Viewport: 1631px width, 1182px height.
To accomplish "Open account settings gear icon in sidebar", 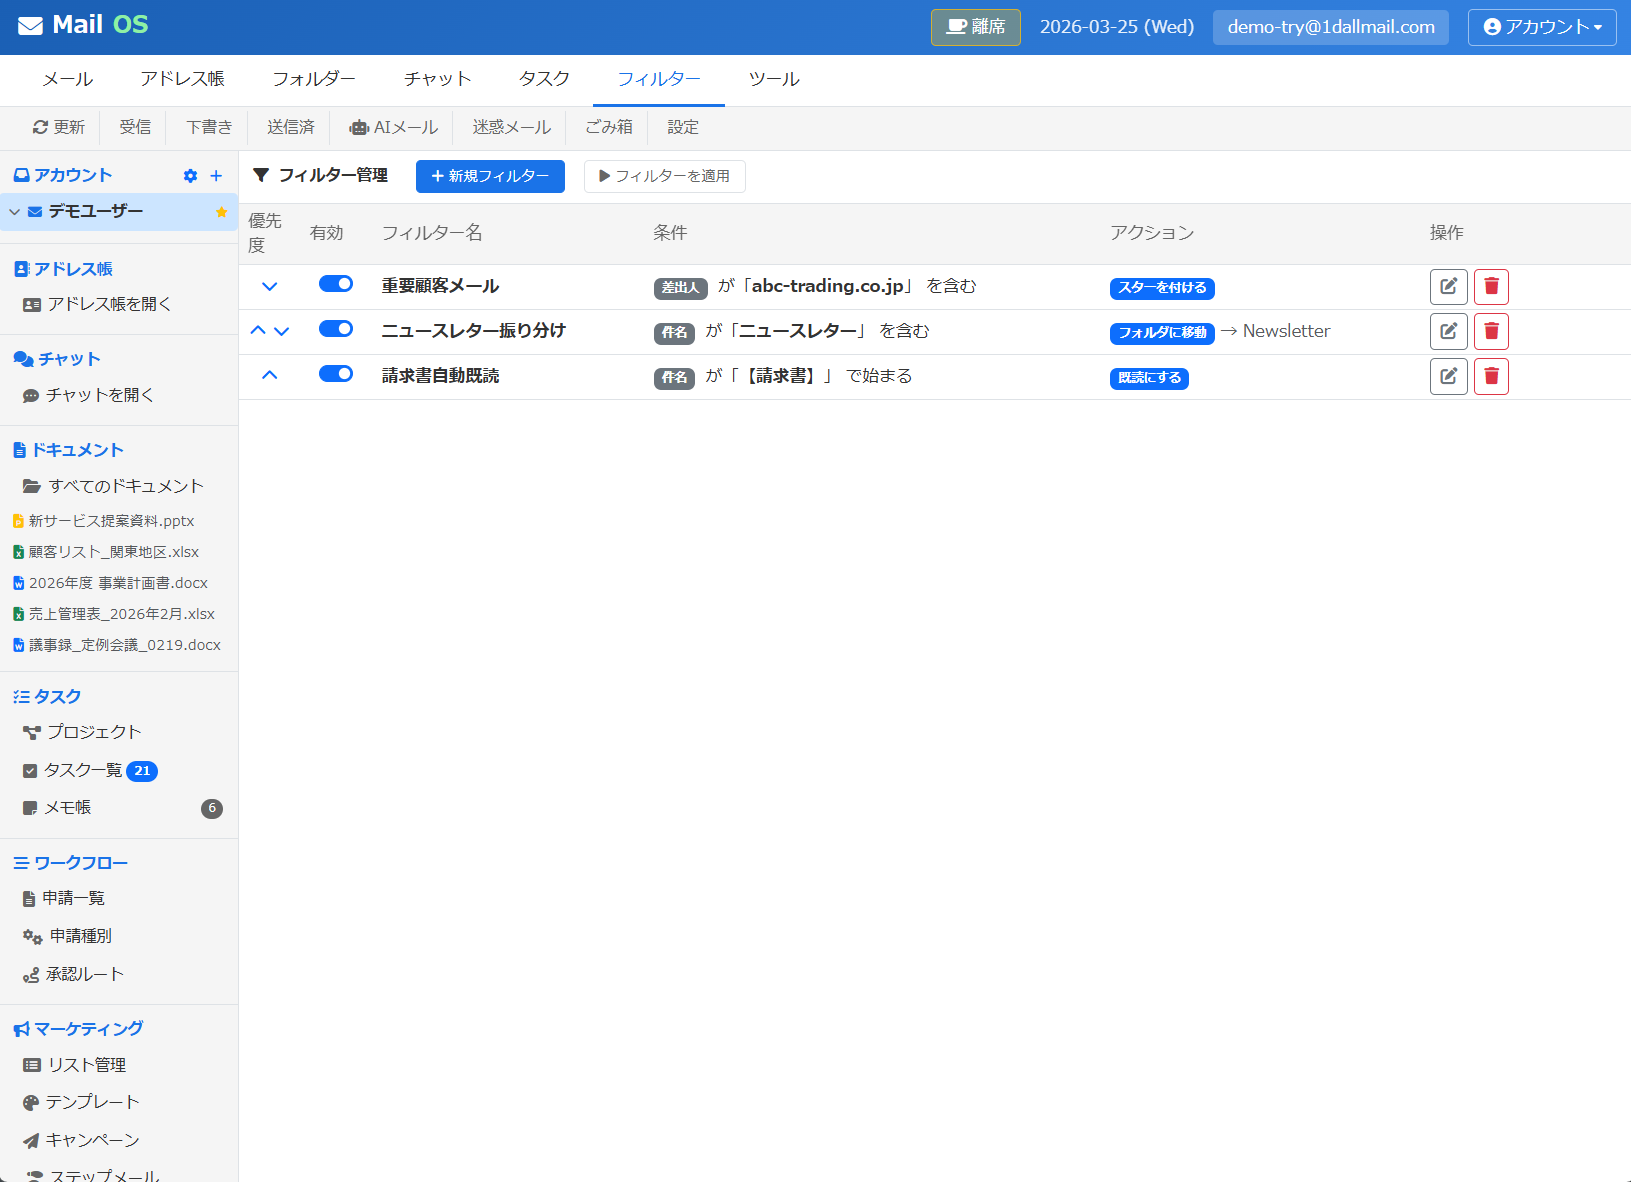I will tap(190, 176).
